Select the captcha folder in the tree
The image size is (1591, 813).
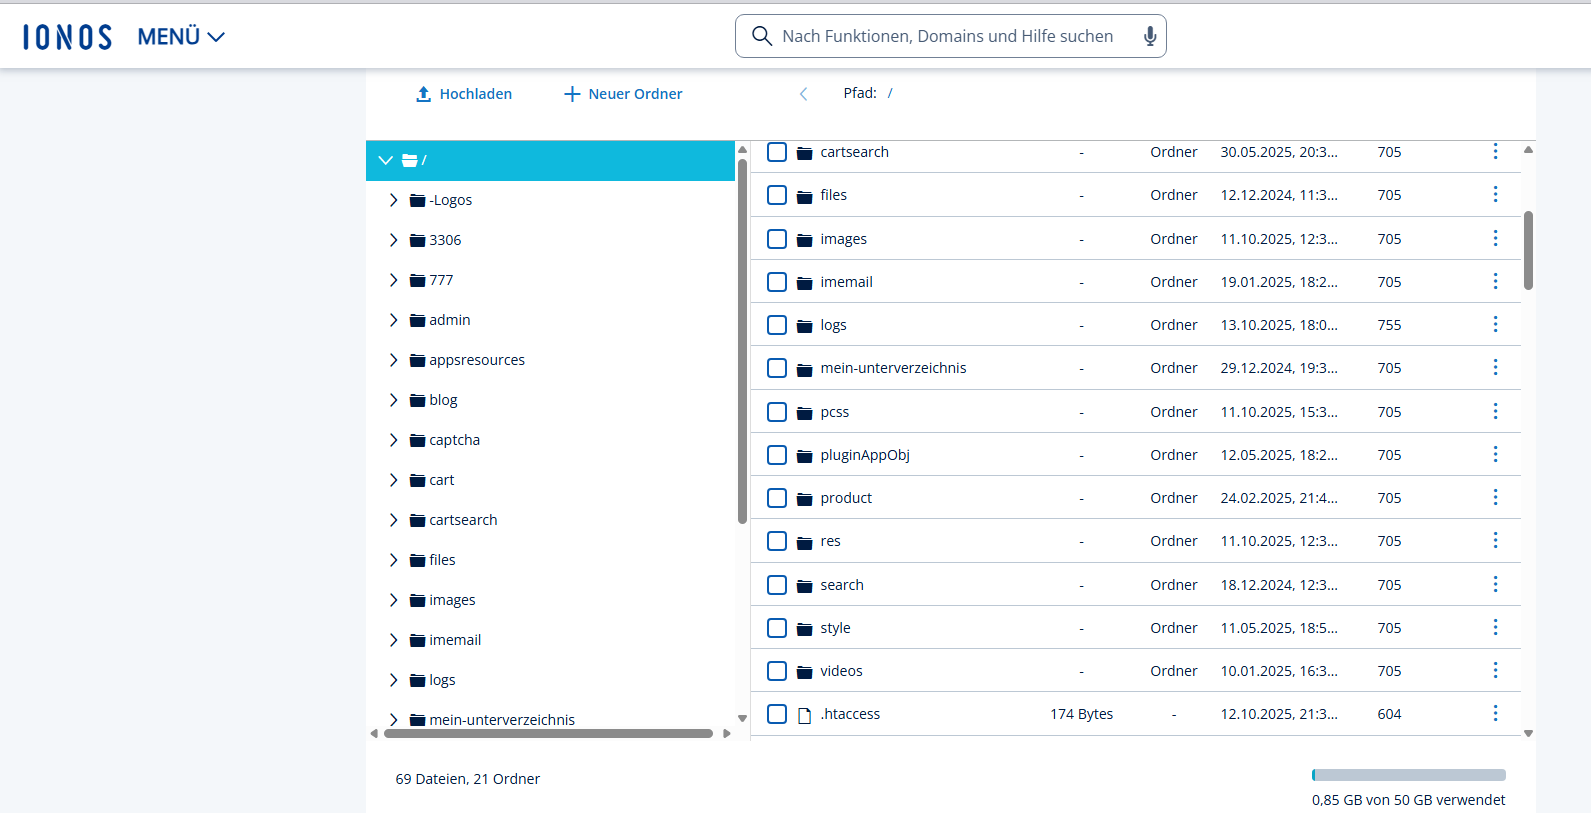tap(454, 440)
